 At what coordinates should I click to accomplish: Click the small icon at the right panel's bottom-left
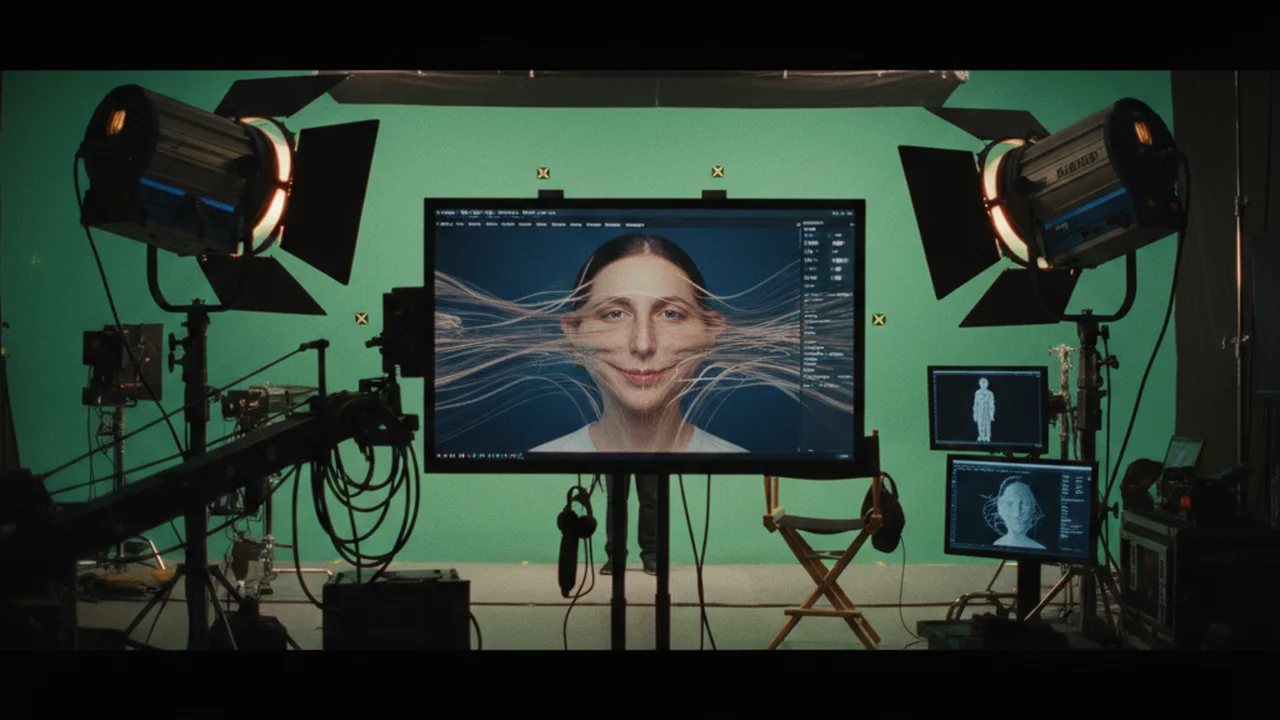pos(799,447)
